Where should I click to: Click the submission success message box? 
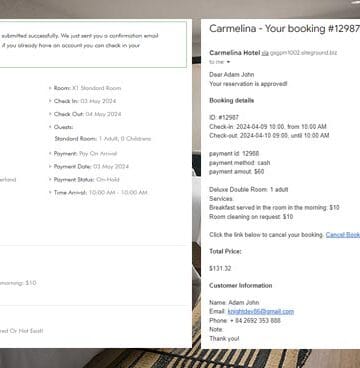(x=93, y=44)
